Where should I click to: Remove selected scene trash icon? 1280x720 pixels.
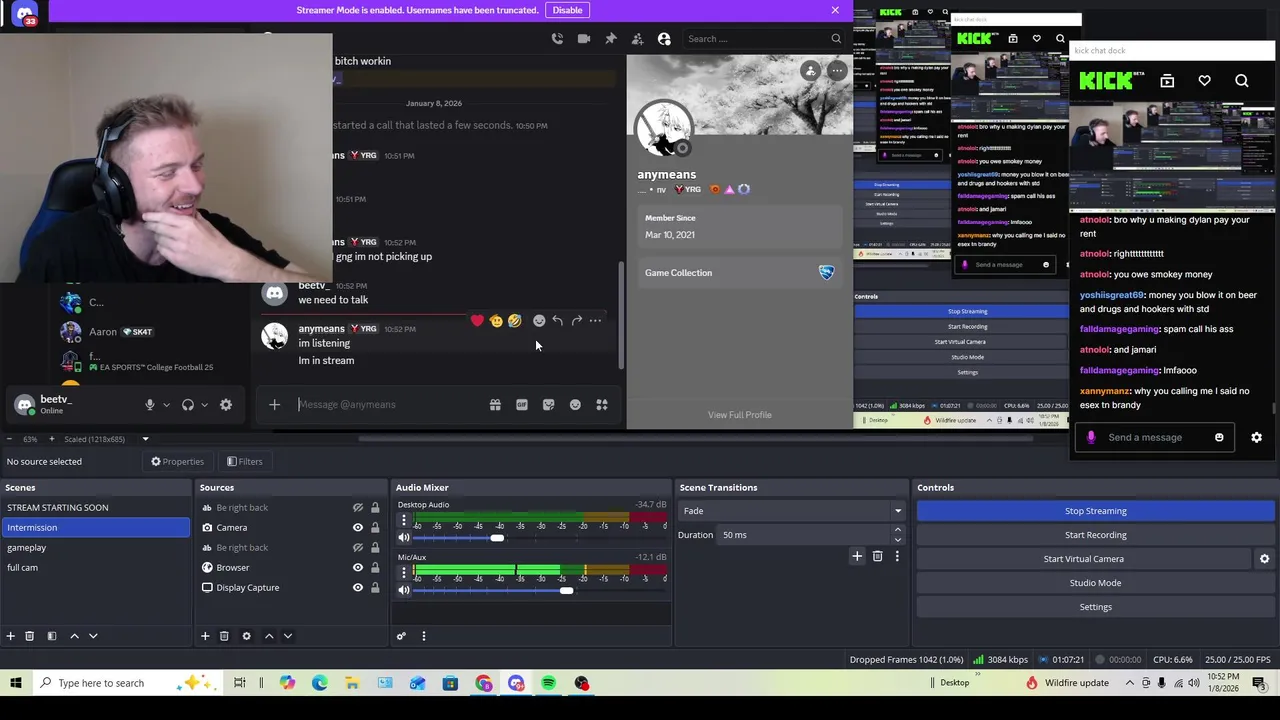tap(30, 636)
